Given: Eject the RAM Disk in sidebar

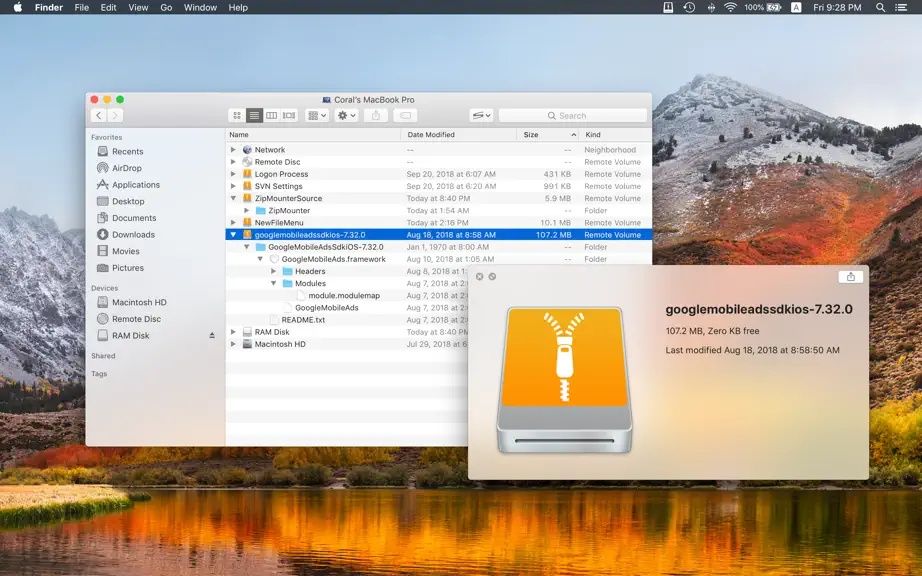Looking at the screenshot, I should [x=212, y=336].
